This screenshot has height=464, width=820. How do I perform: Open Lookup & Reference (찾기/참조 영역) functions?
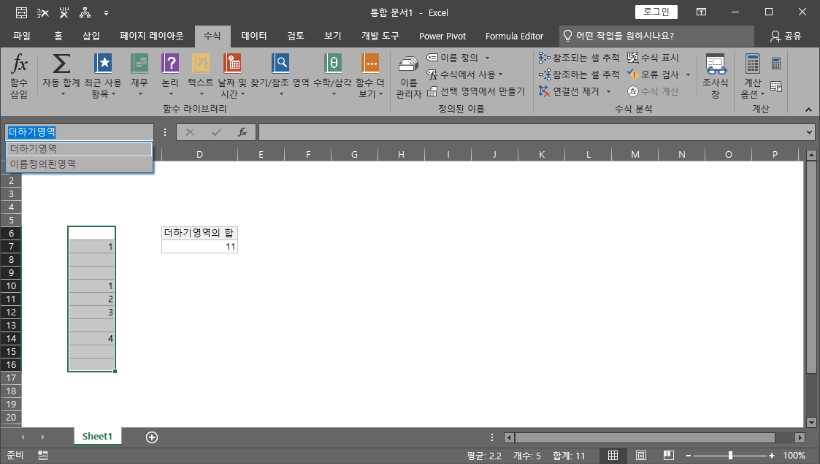(280, 76)
